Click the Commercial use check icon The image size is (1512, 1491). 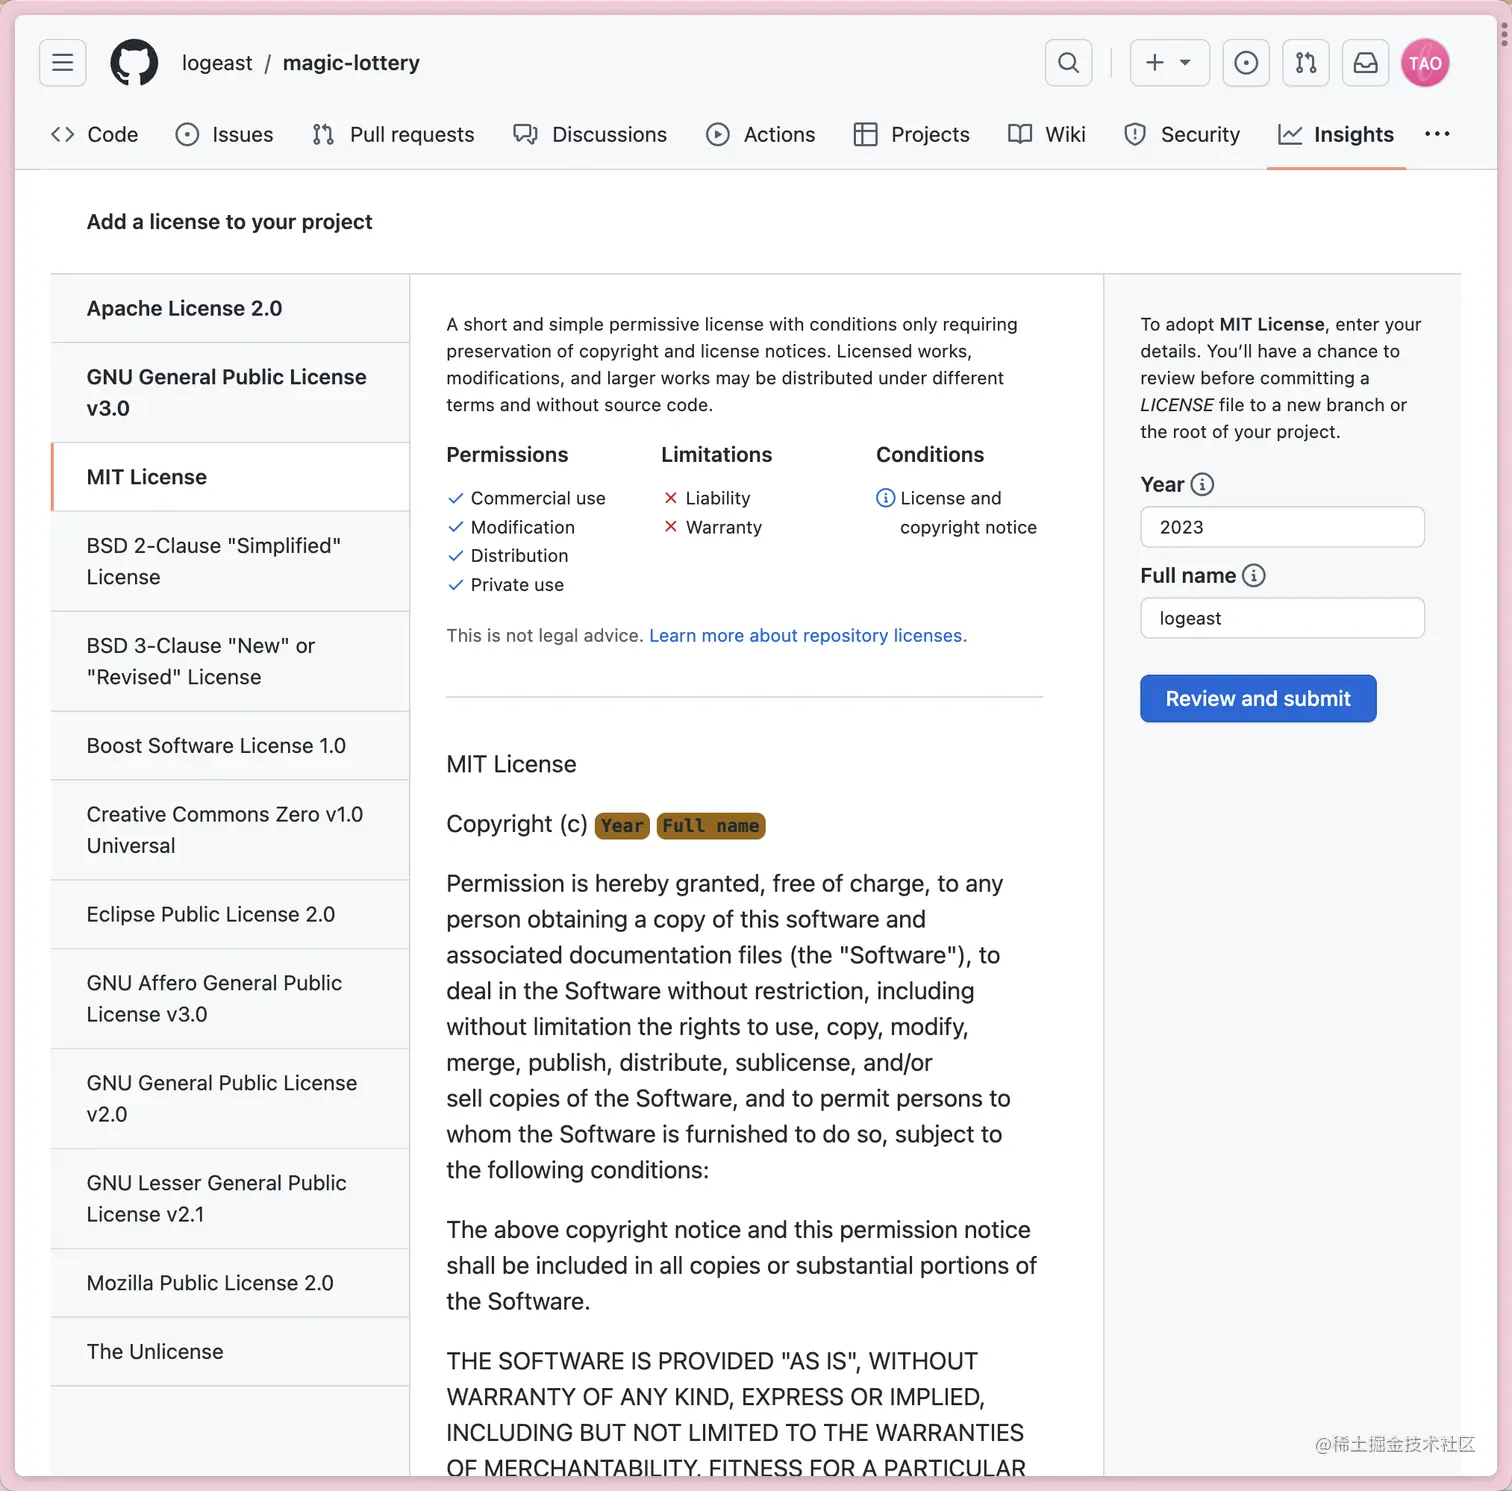(456, 498)
